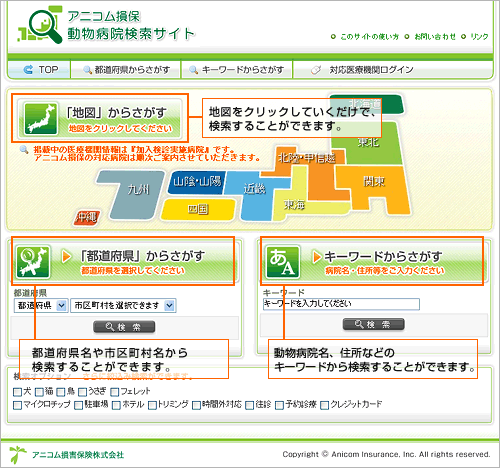Click the orange arrow beside 都道府県からさがす heading

(x=66, y=256)
